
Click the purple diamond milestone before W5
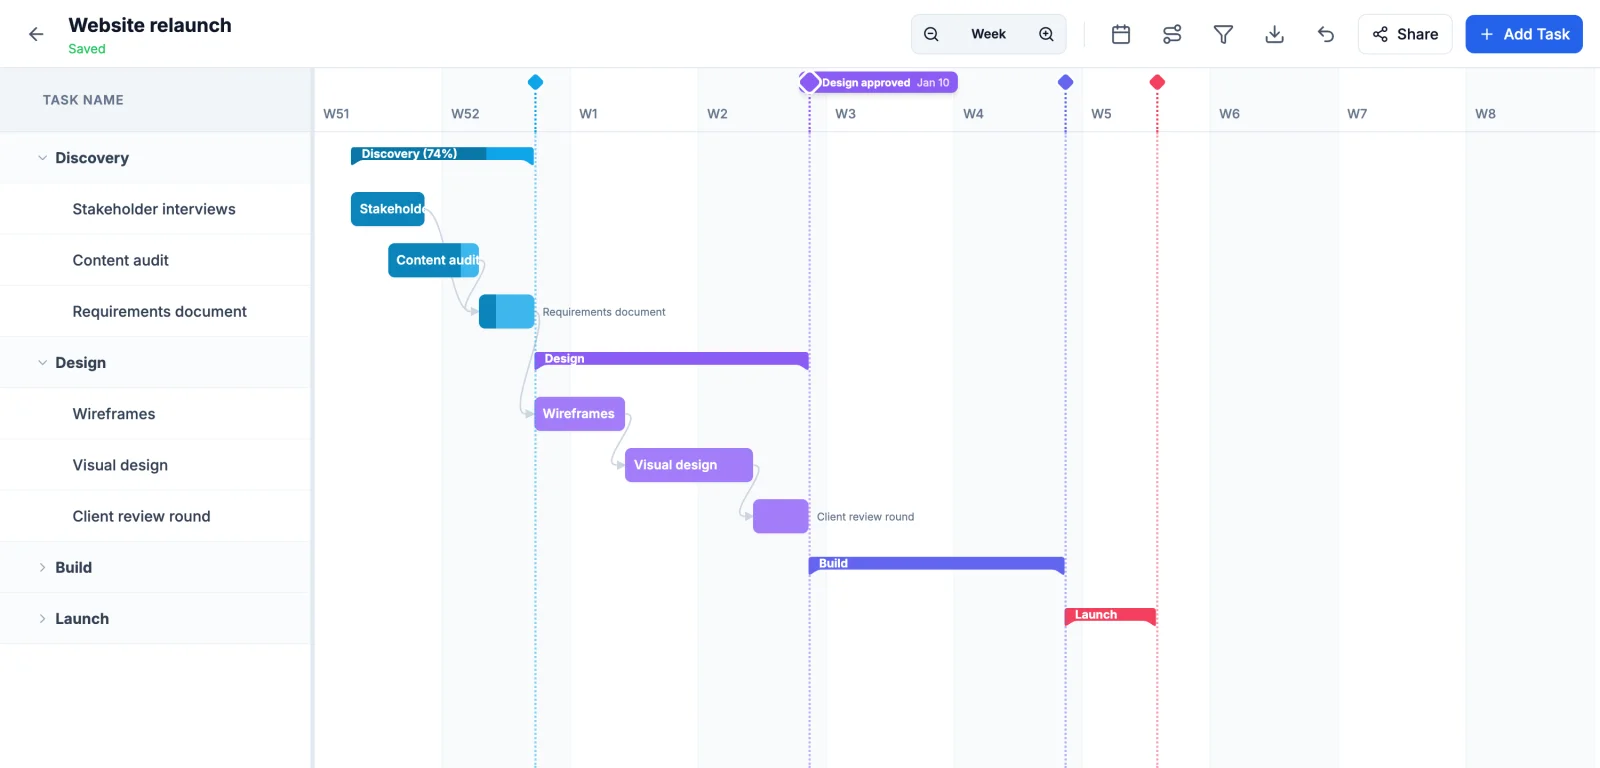(1066, 82)
